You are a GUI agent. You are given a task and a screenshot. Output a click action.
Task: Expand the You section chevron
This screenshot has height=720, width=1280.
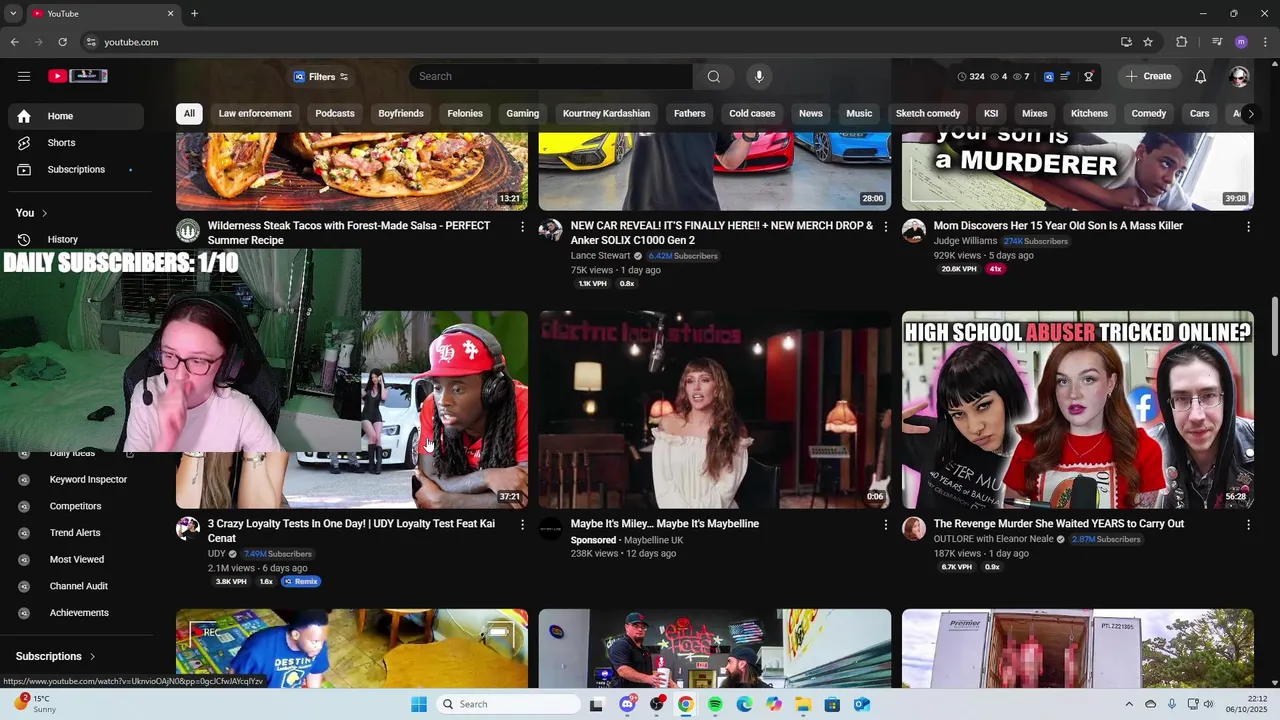[x=44, y=213]
